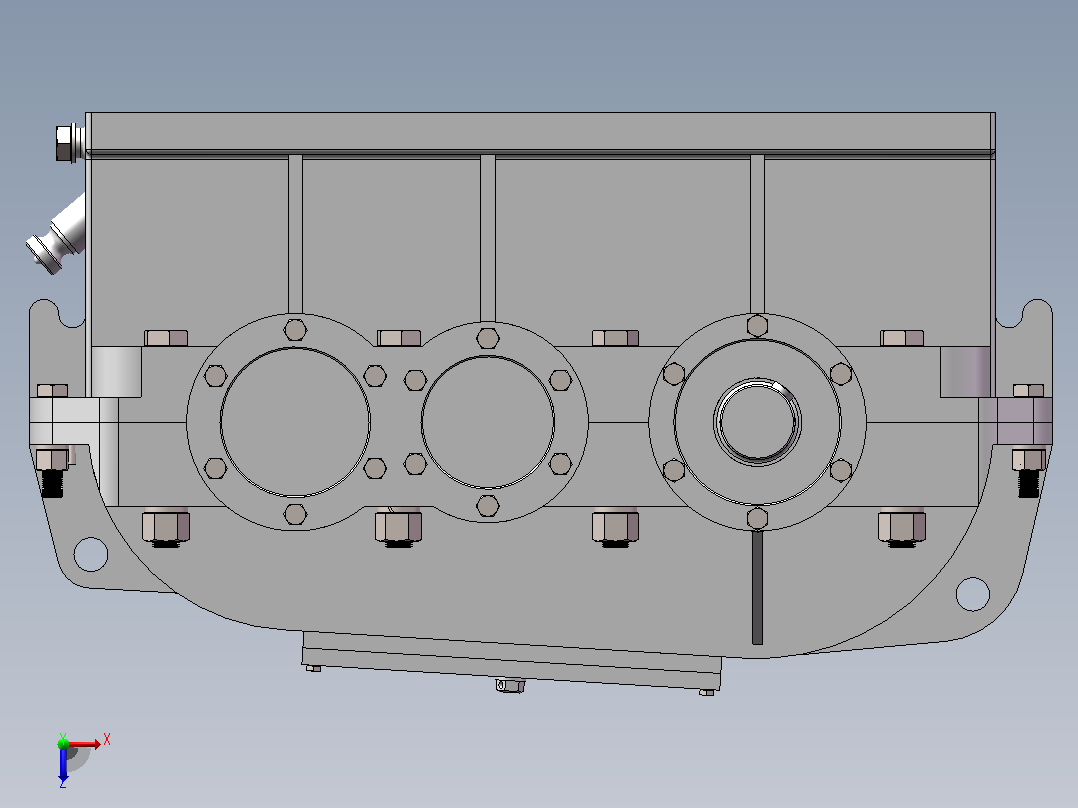Screen dimensions: 1078x808
Task: Click the drain plug under bottom plate
Action: click(510, 685)
